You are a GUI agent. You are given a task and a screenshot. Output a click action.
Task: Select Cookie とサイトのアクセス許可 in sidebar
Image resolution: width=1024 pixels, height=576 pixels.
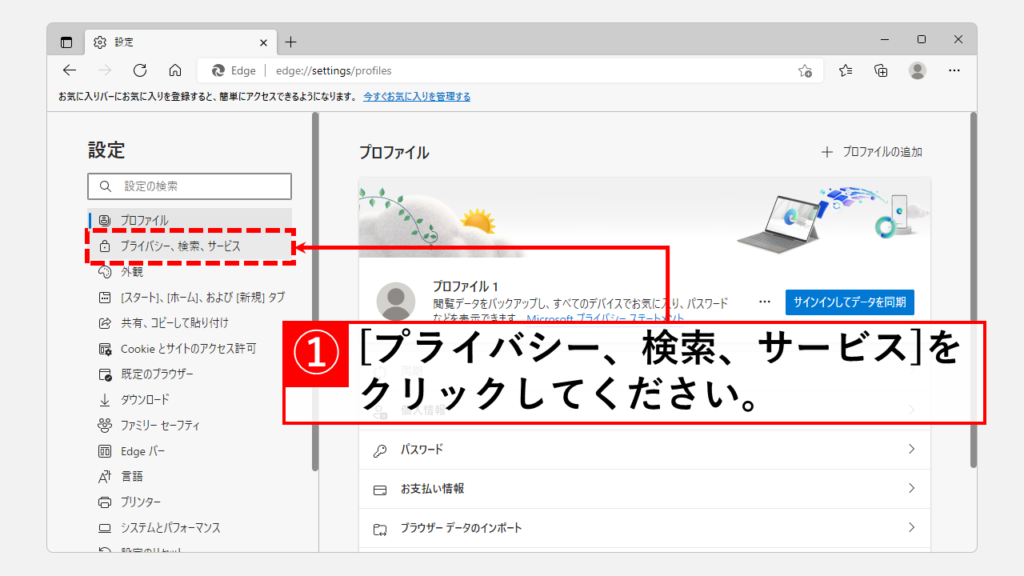[x=188, y=349]
